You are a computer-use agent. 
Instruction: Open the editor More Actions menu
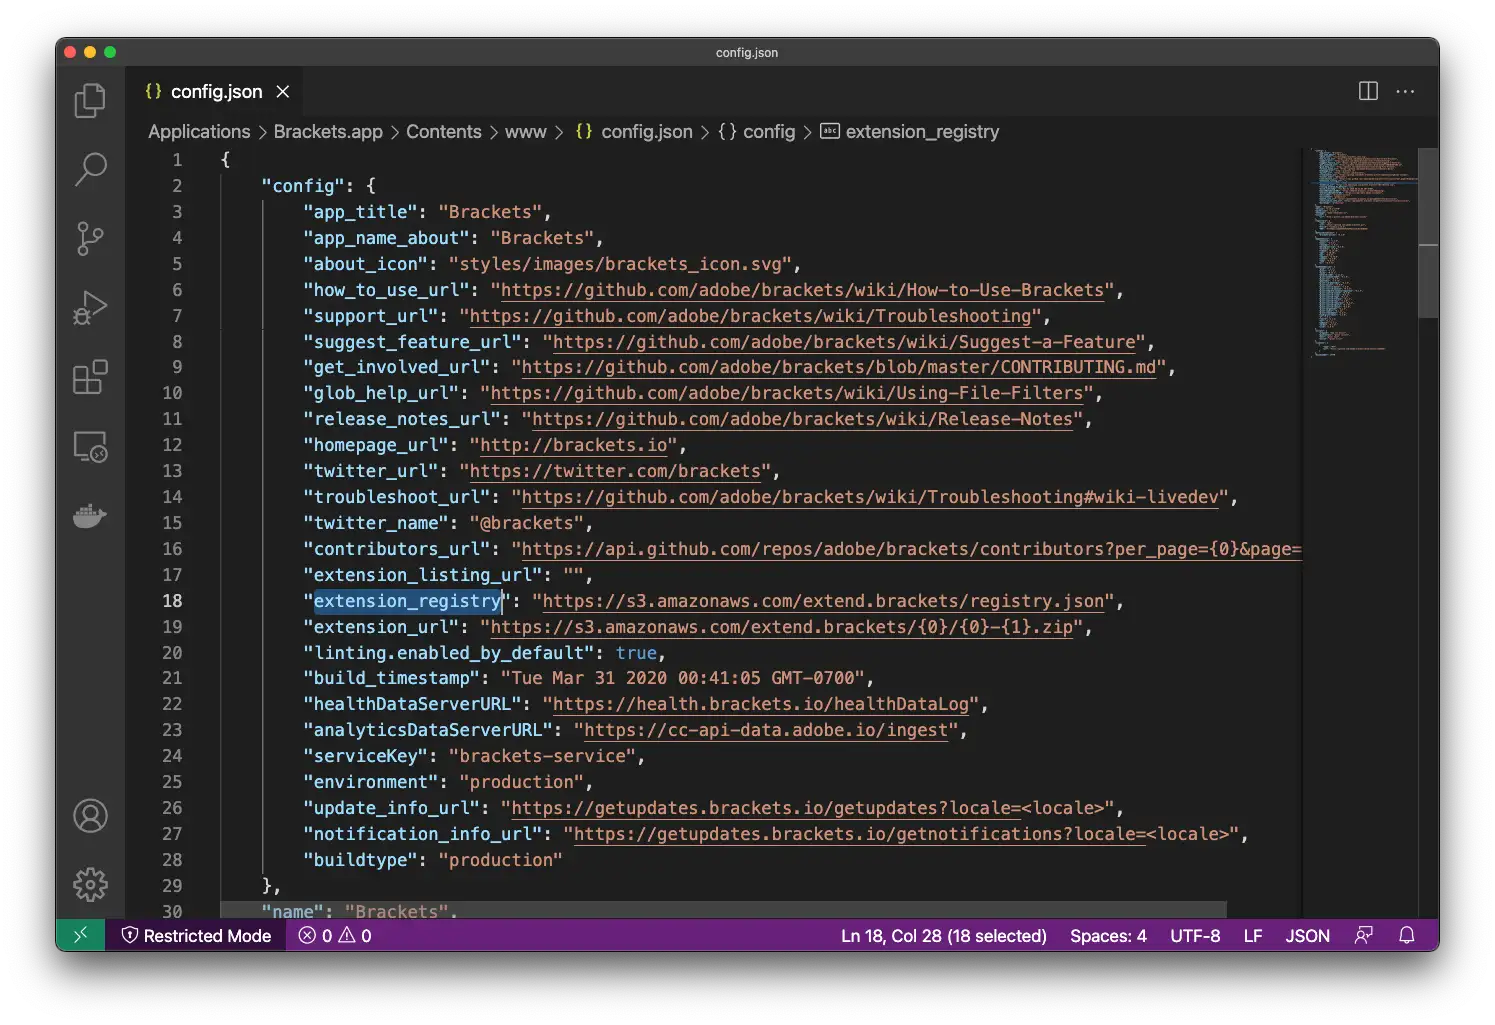coord(1405,91)
